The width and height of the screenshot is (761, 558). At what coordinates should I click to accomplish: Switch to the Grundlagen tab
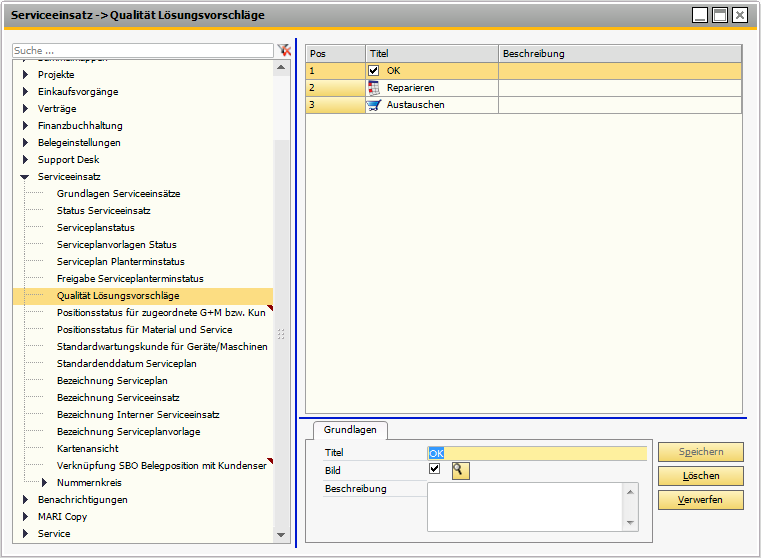[x=350, y=429]
